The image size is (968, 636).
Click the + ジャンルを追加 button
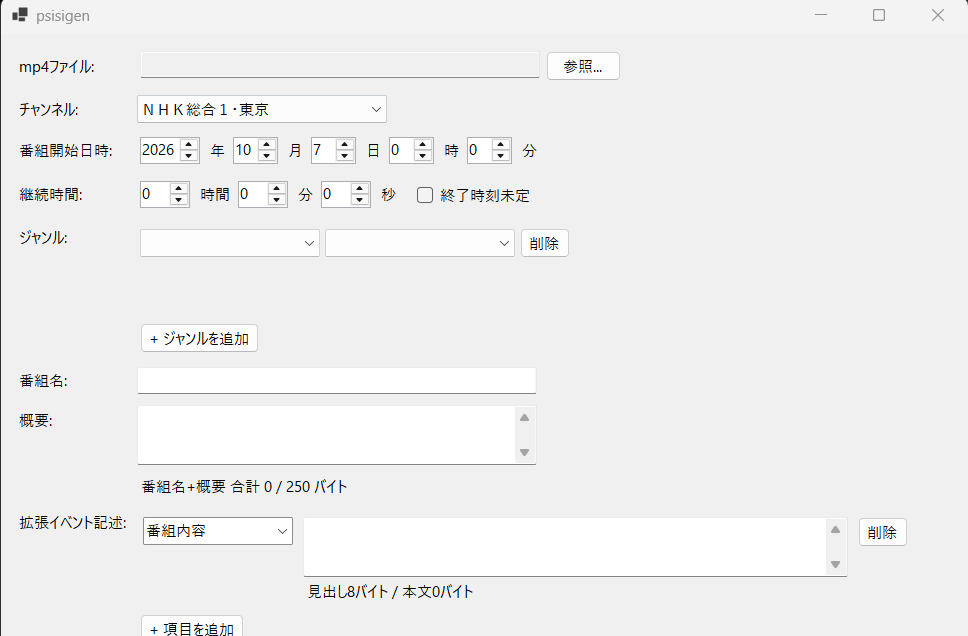click(199, 338)
